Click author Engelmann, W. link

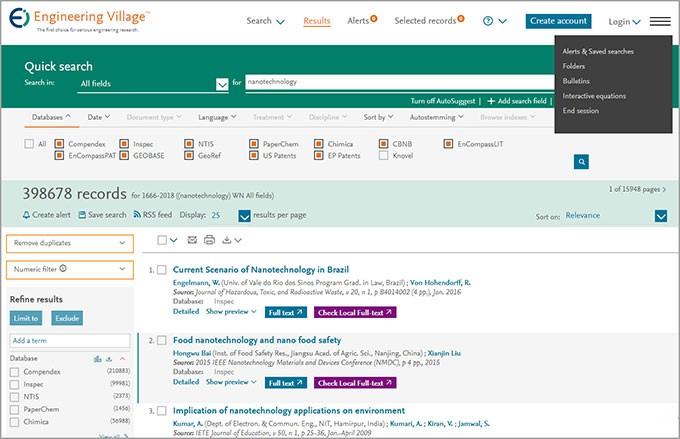pos(196,283)
